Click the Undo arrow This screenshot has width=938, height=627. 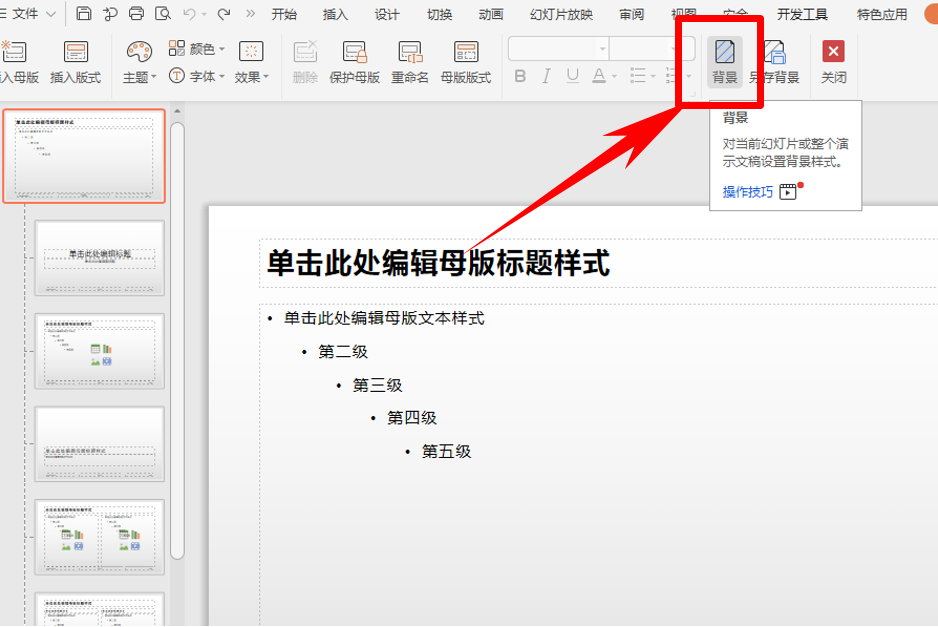(190, 13)
